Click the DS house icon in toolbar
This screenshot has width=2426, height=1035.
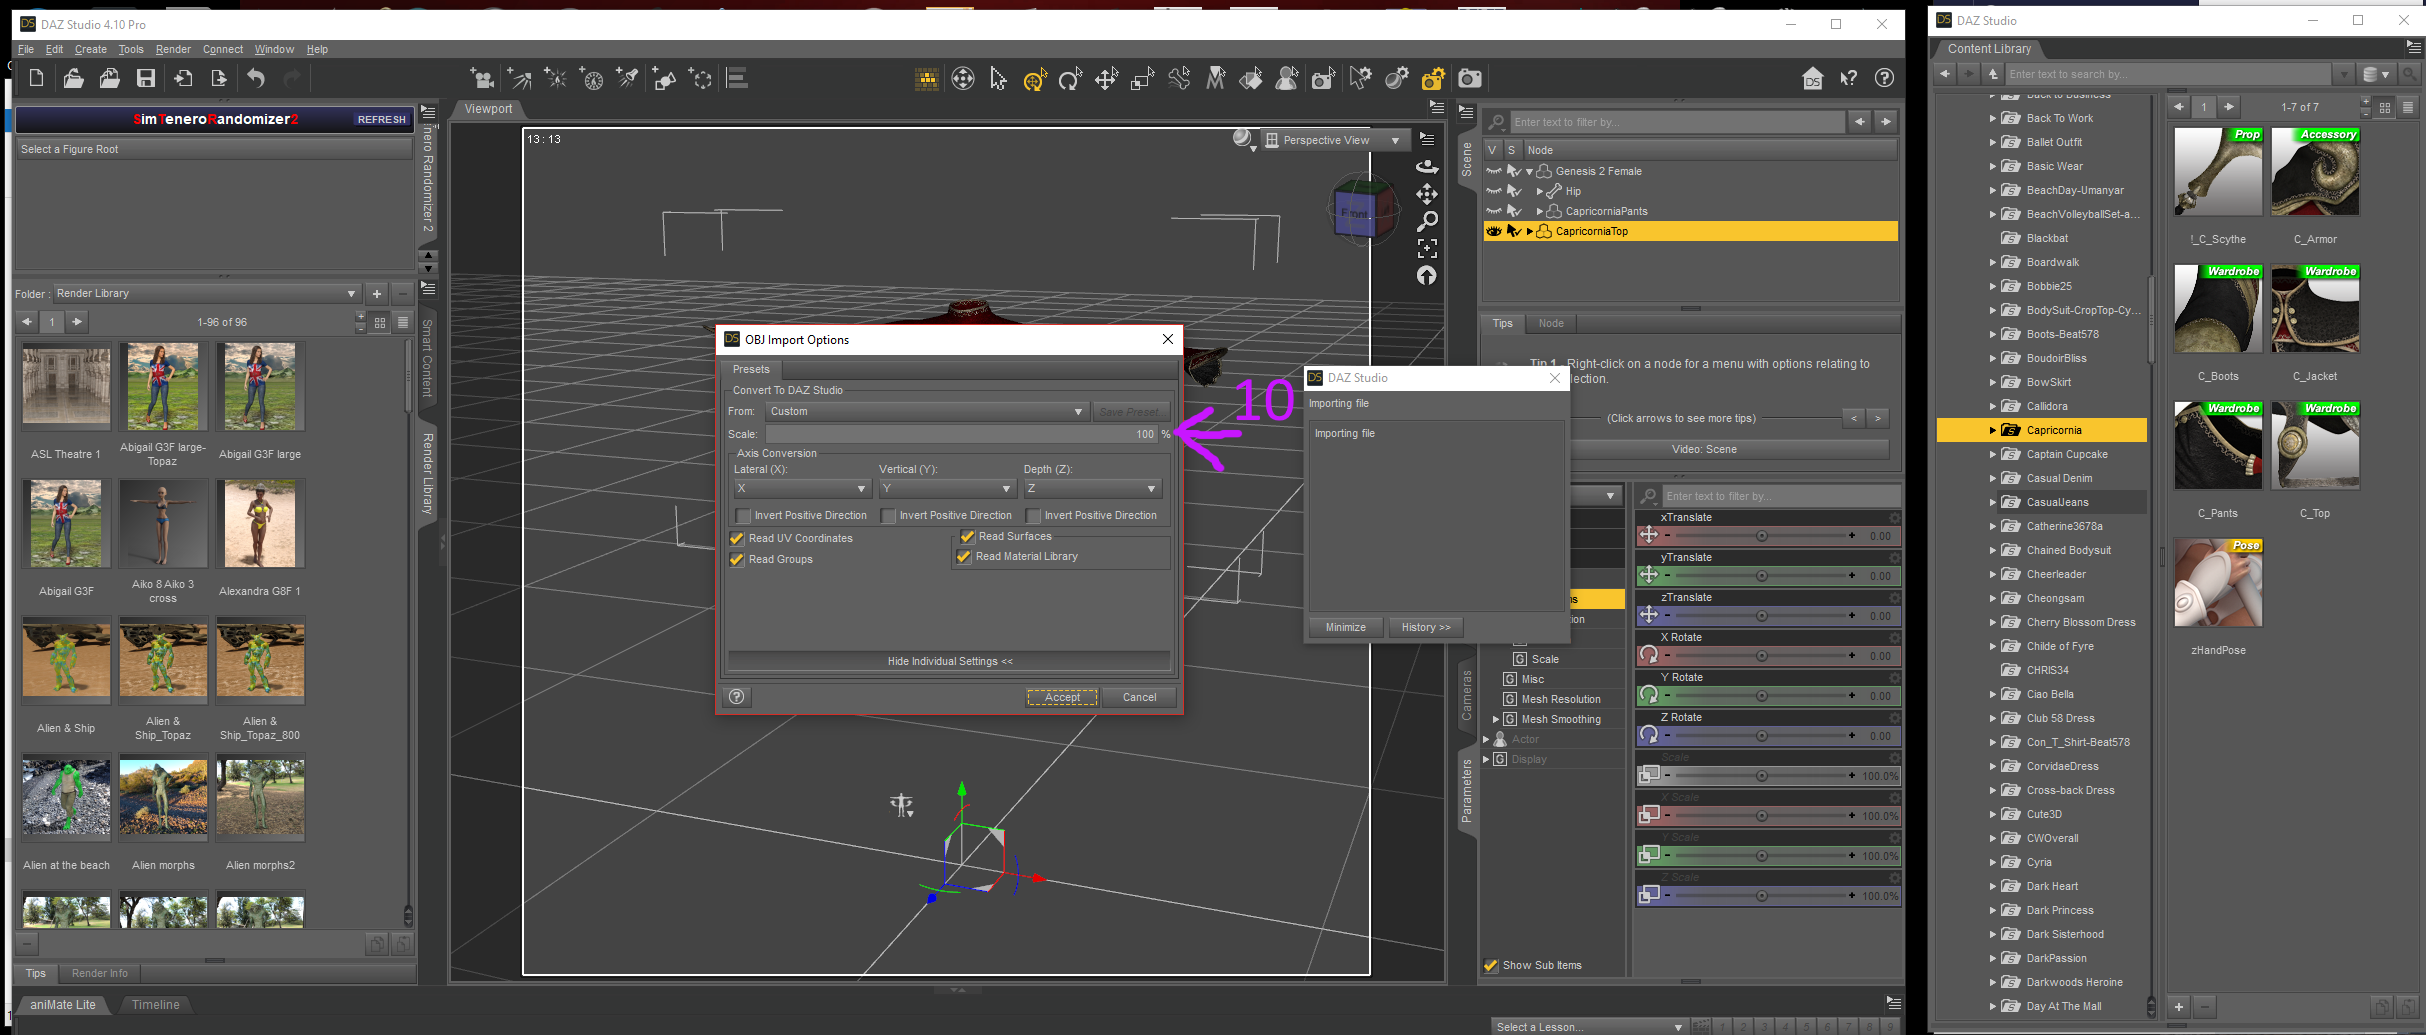point(1812,78)
